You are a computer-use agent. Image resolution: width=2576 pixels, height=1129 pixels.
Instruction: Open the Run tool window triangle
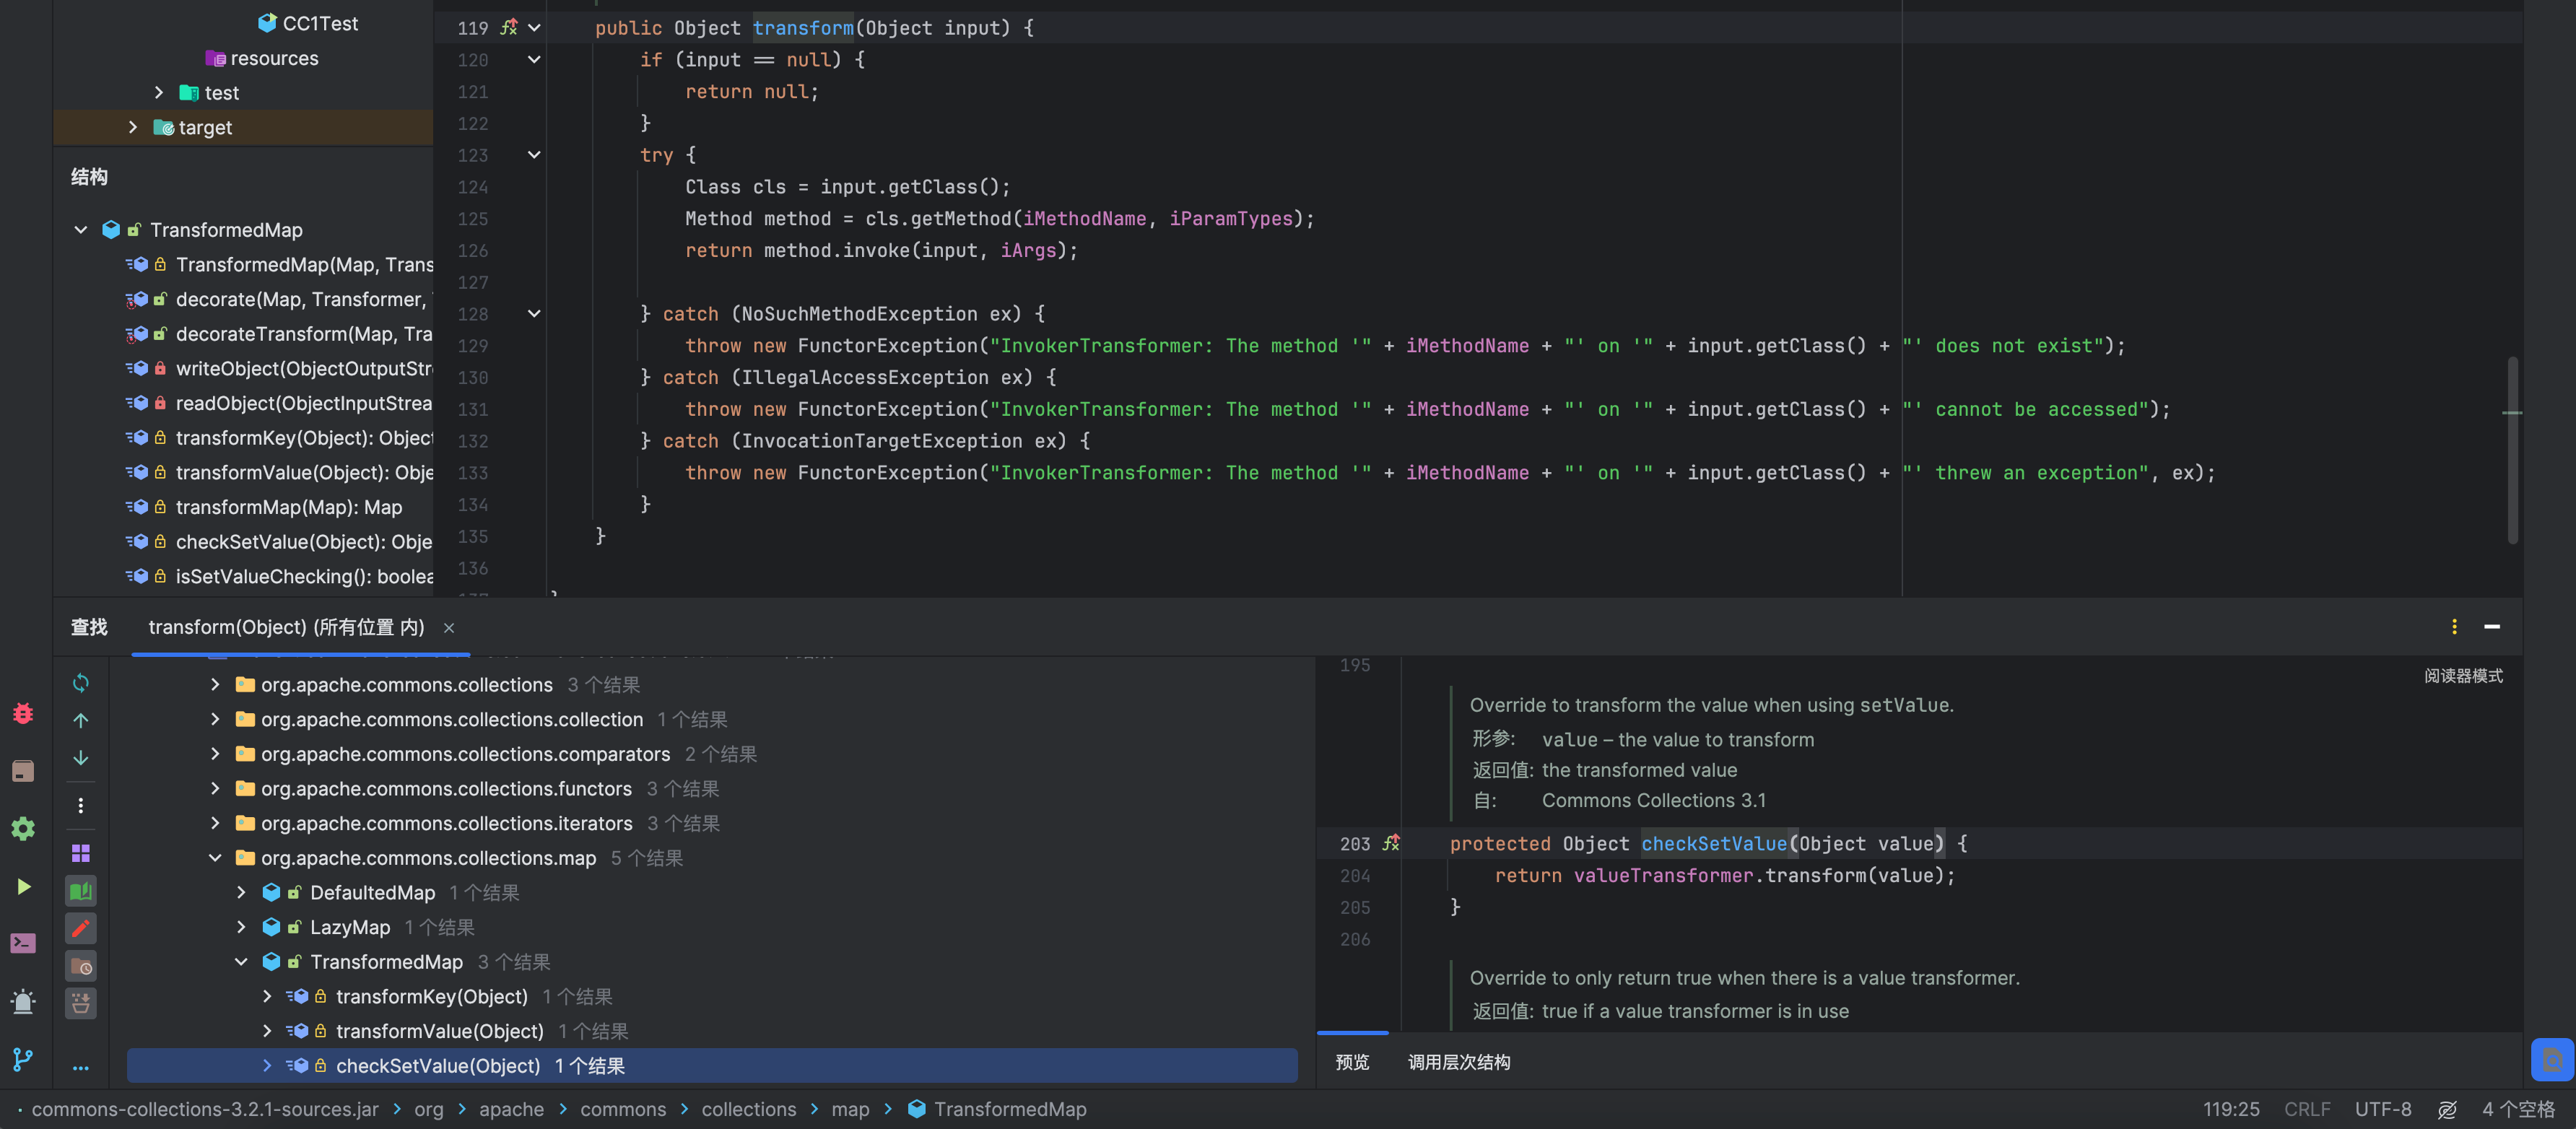(x=23, y=887)
